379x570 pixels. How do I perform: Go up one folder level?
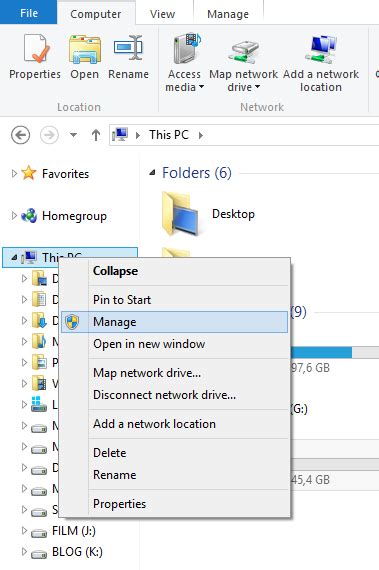[96, 135]
